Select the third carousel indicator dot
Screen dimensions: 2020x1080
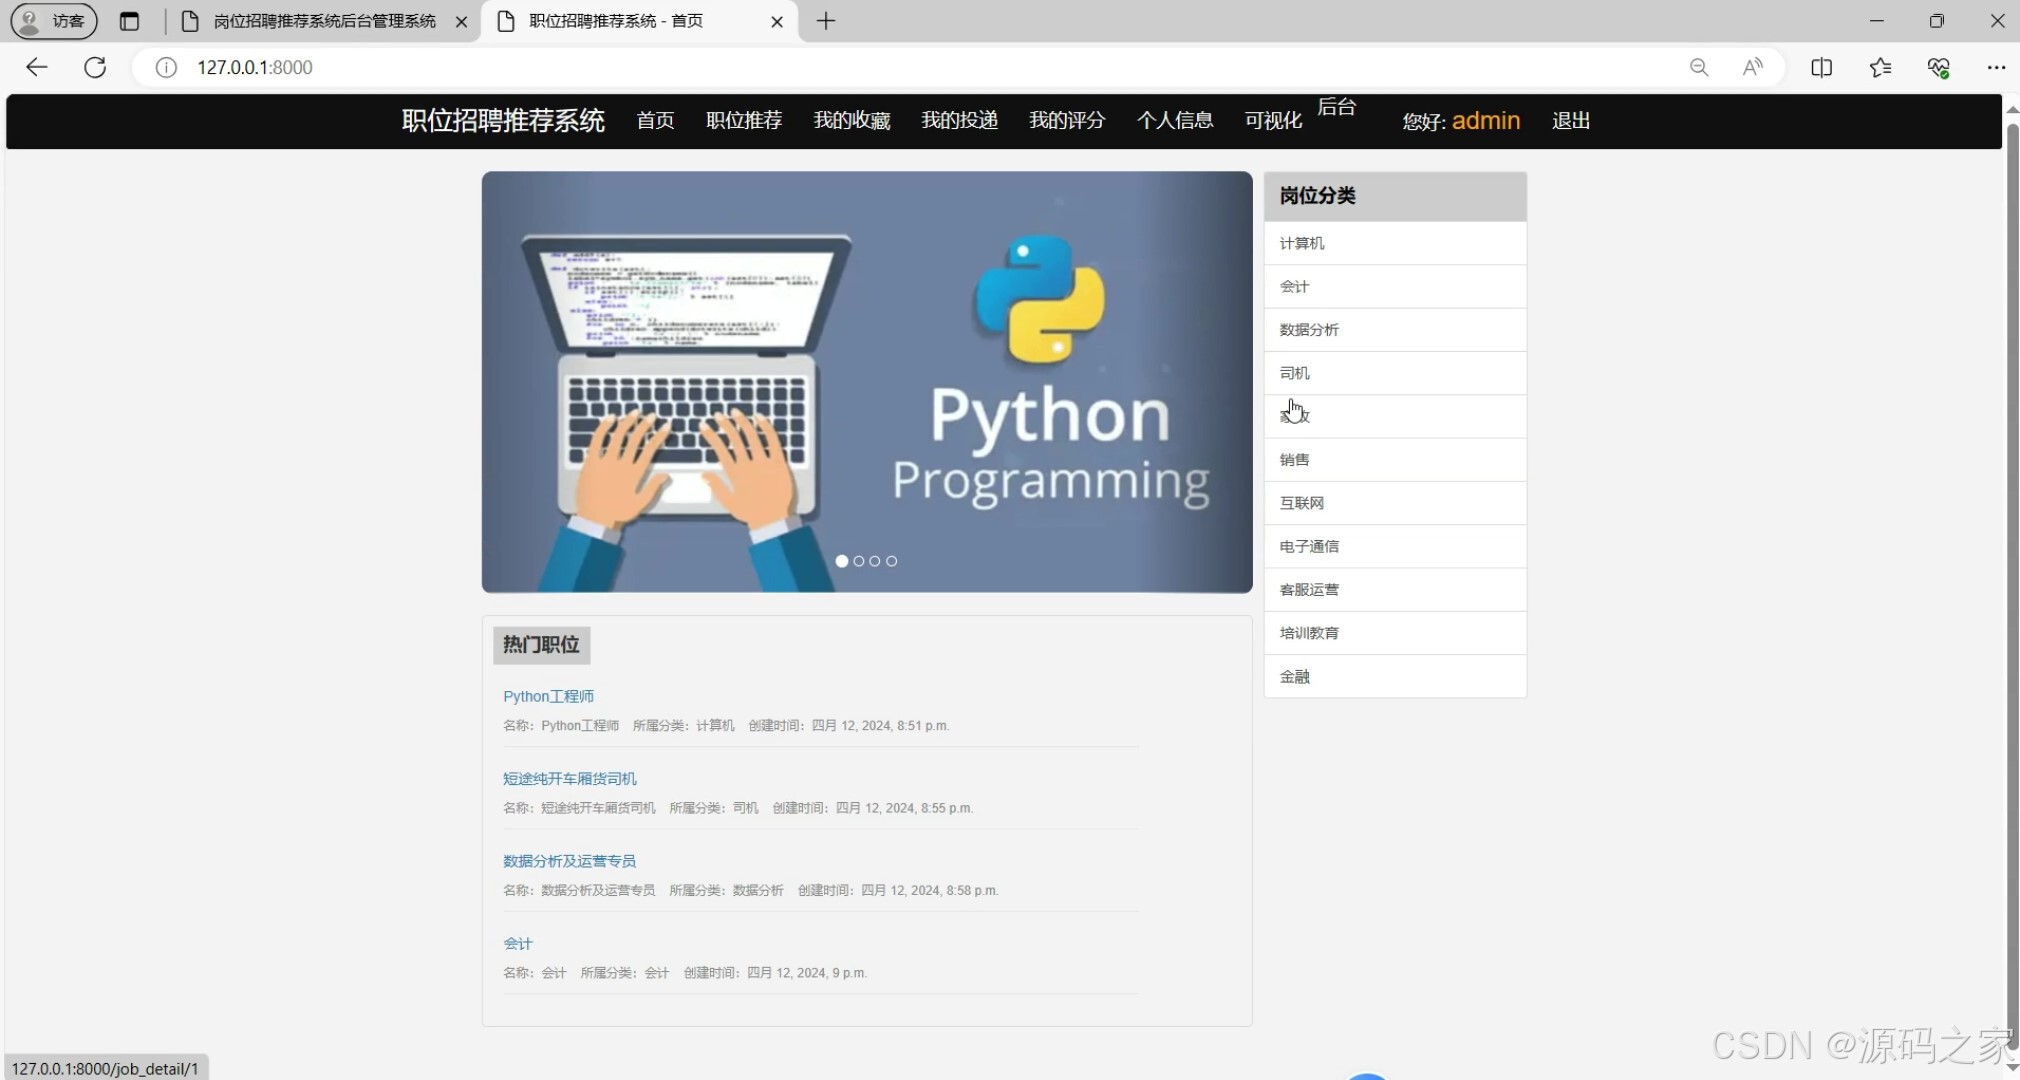pos(875,561)
